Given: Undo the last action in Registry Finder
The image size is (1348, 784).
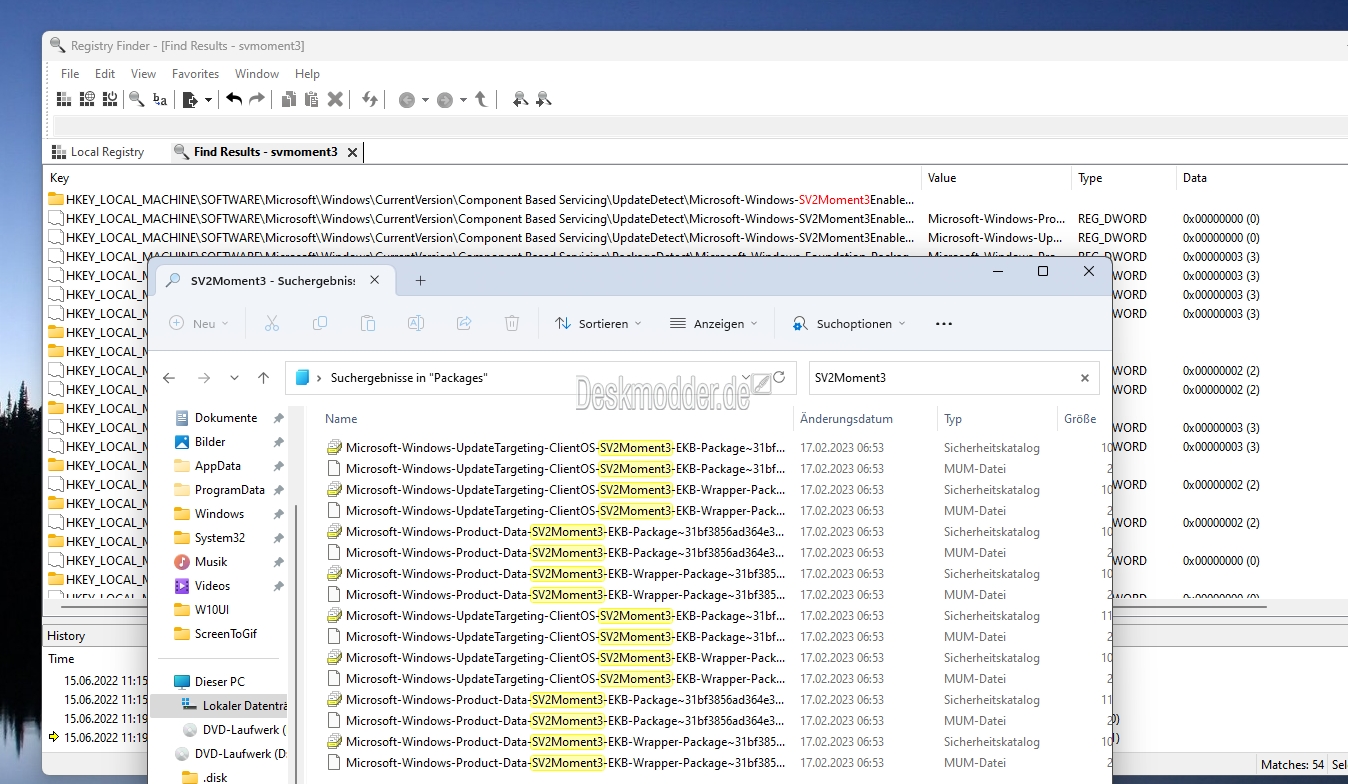Looking at the screenshot, I should coord(234,99).
